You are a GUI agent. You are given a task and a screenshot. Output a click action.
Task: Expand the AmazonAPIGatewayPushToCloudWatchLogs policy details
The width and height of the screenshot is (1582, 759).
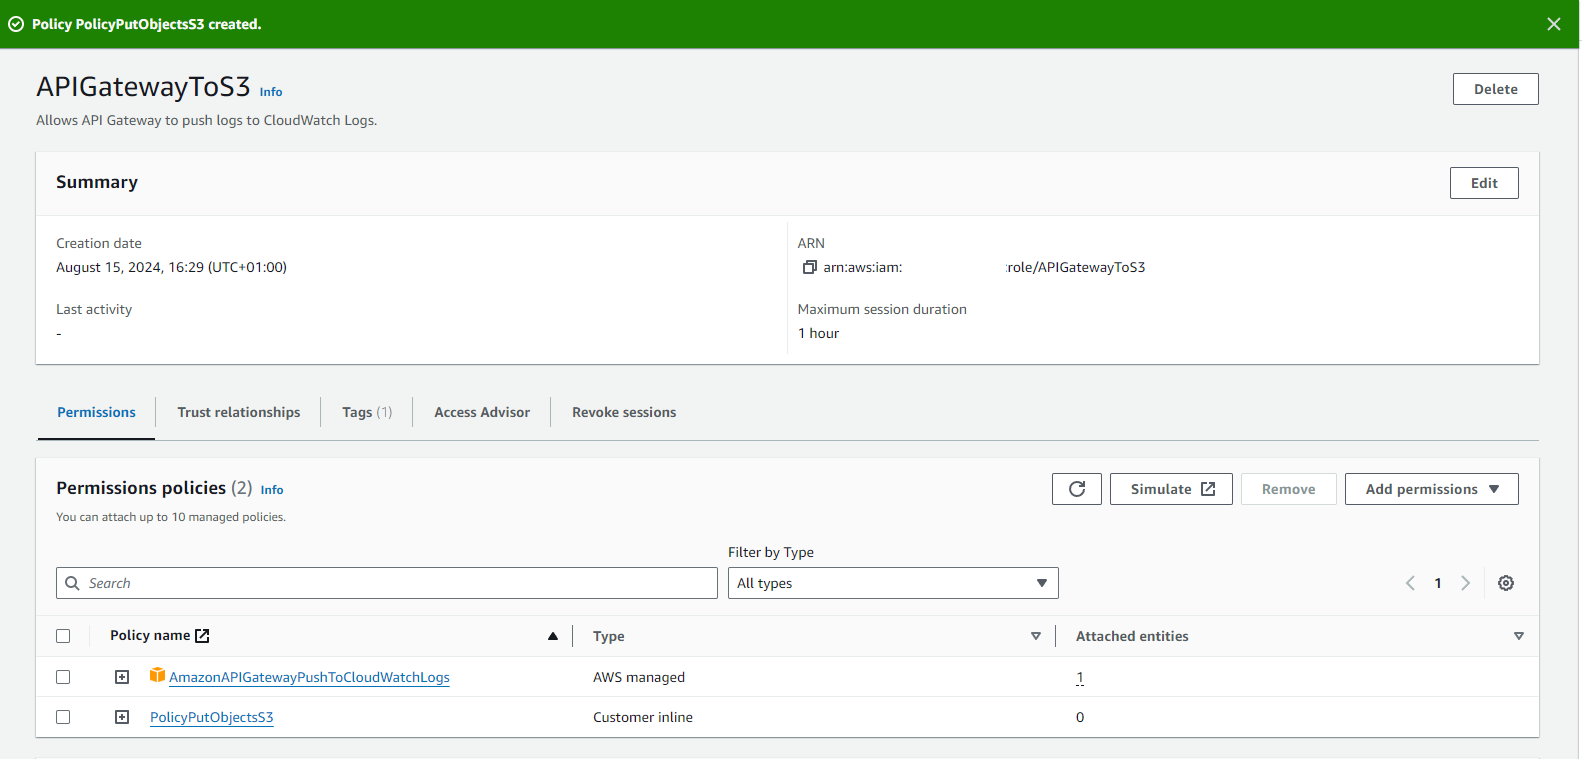[122, 677]
